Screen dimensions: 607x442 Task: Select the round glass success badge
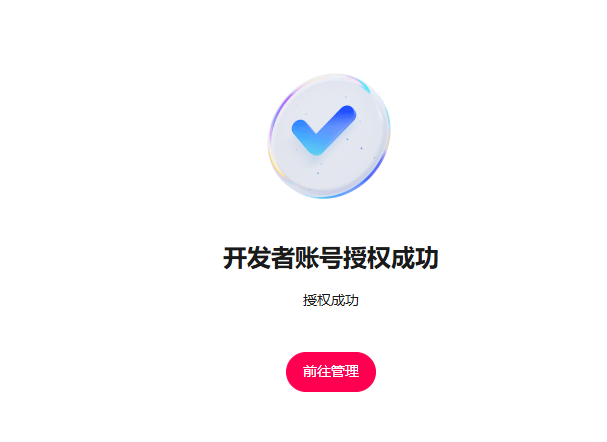tap(329, 136)
